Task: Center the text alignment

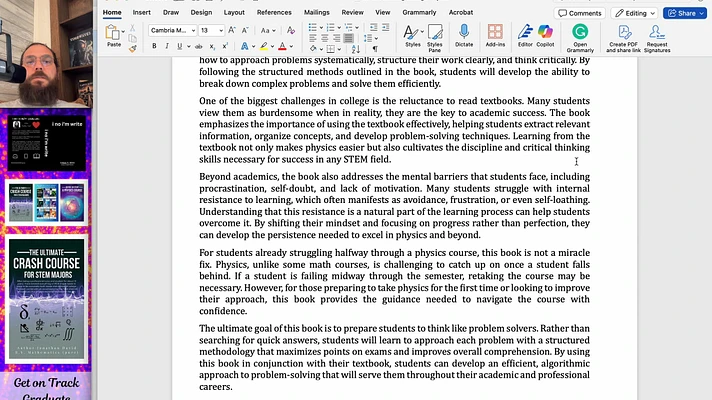Action: (x=324, y=39)
